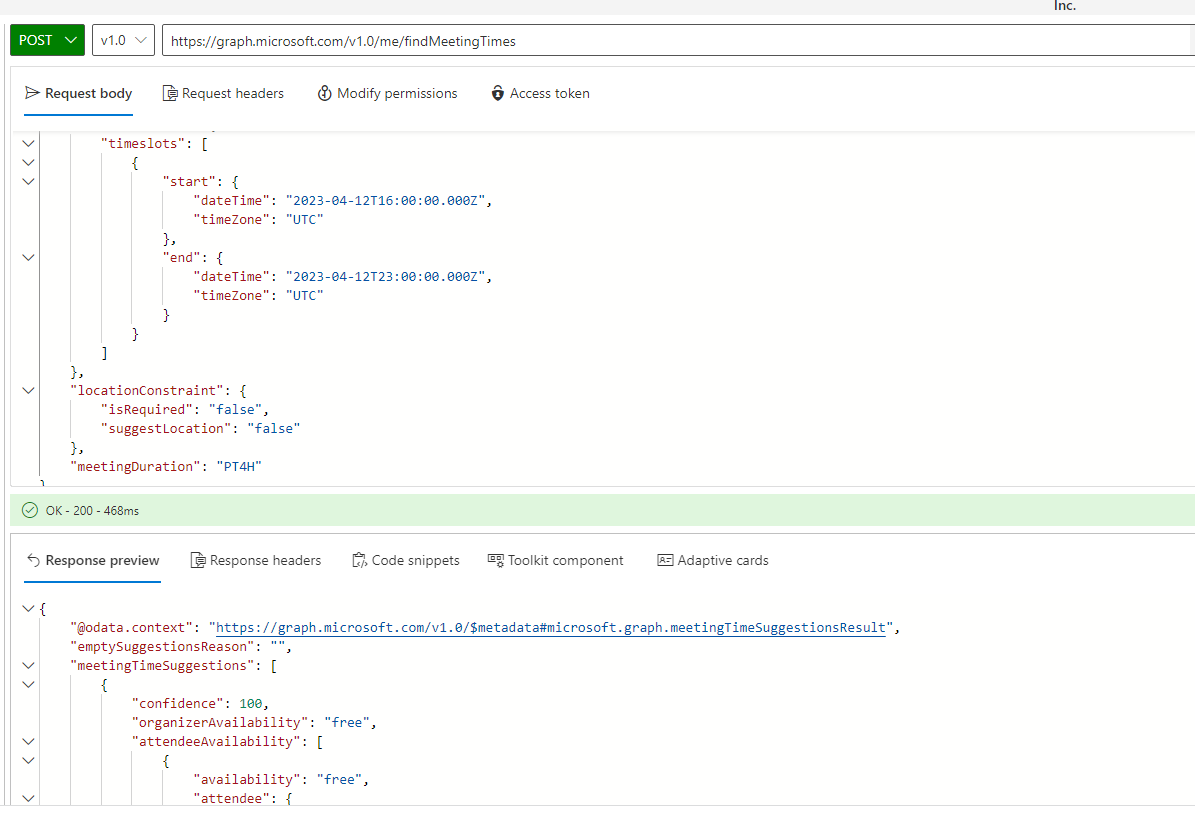Click the Response headers document icon
The image size is (1195, 817).
click(x=197, y=560)
